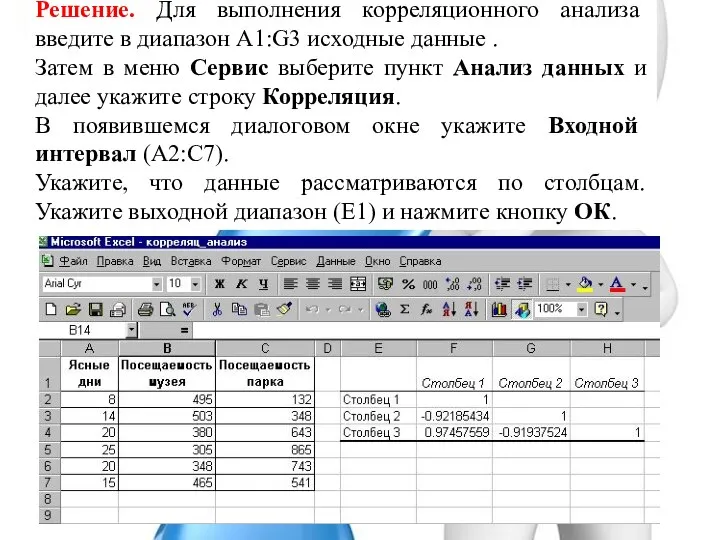Image resolution: width=720 pixels, height=540 pixels.
Task: Select row 5 header
Action: 49,450
